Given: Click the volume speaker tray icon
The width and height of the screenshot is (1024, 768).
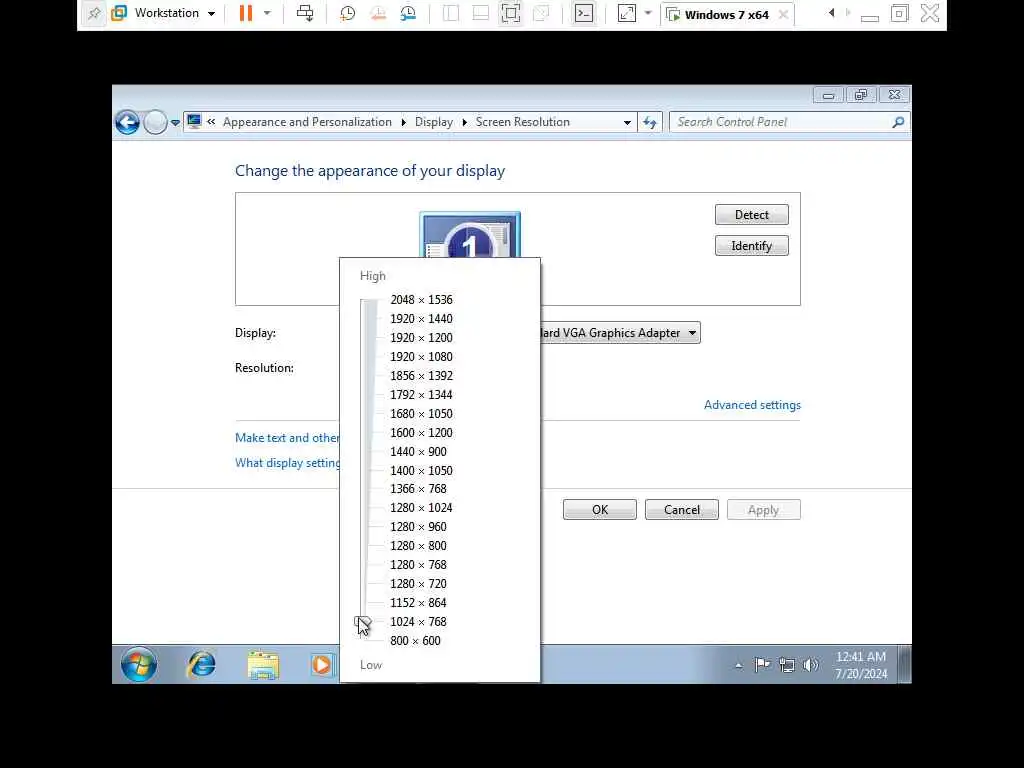Looking at the screenshot, I should [x=810, y=665].
